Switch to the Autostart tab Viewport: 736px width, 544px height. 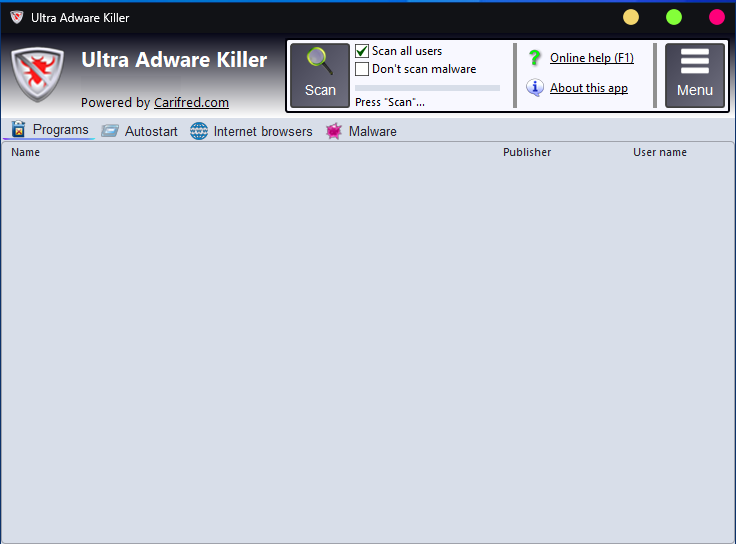[x=139, y=131]
